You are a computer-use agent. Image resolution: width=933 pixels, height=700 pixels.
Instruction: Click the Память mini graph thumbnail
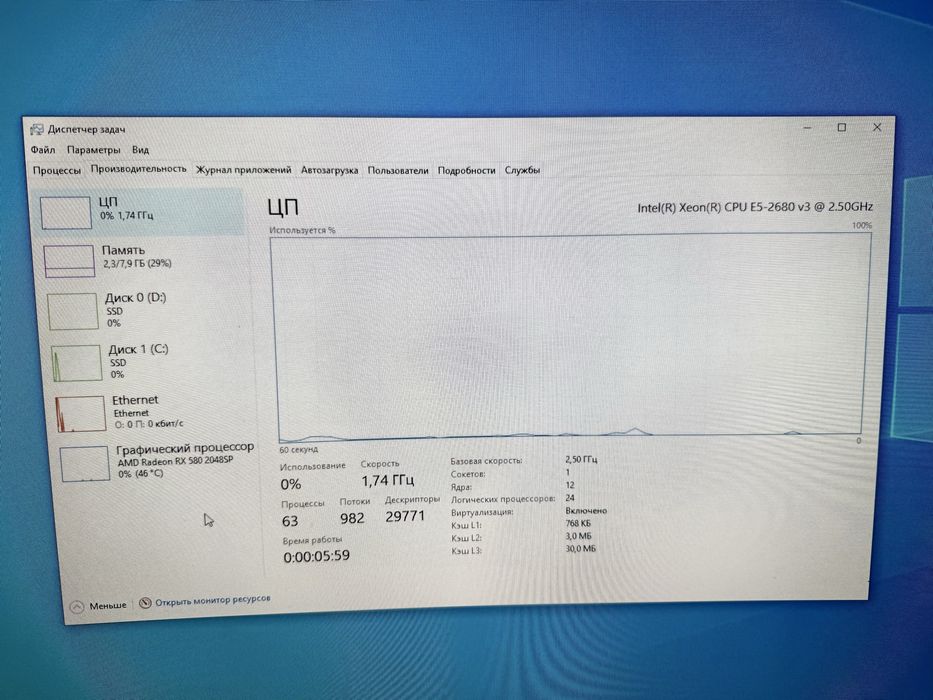click(69, 261)
